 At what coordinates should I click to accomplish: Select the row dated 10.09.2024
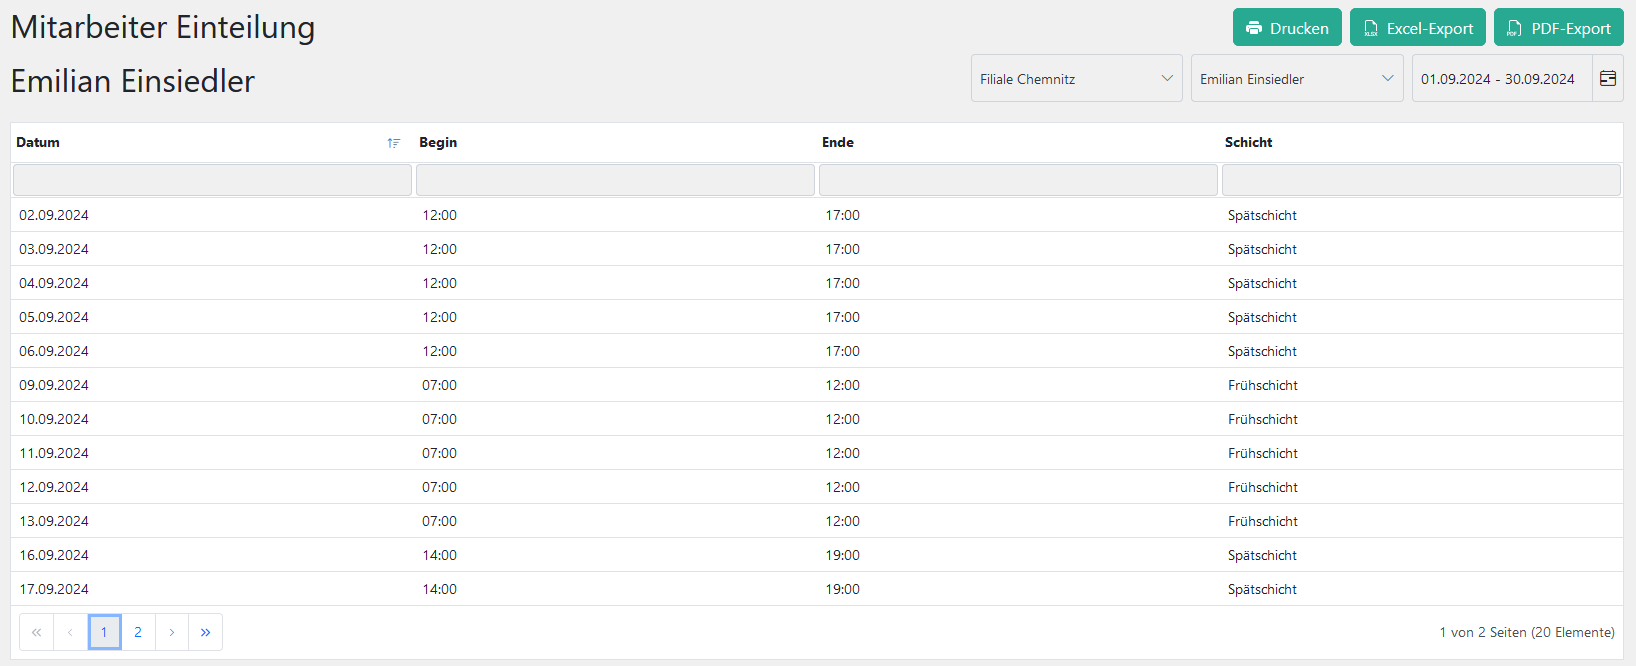coord(817,419)
